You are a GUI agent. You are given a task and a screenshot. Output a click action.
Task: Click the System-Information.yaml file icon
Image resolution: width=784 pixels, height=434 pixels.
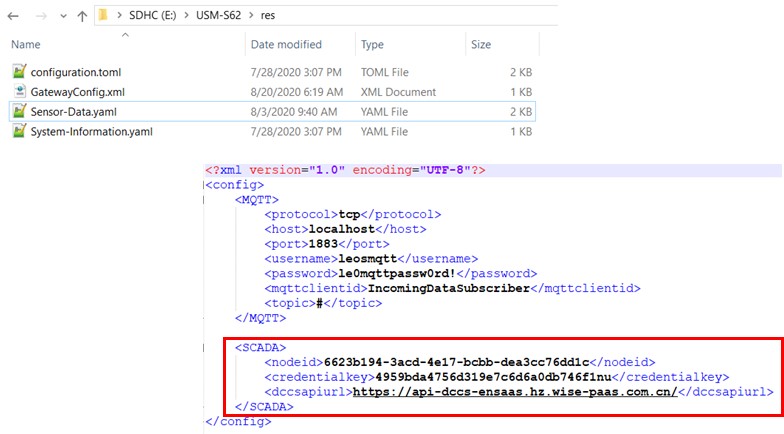(x=19, y=131)
